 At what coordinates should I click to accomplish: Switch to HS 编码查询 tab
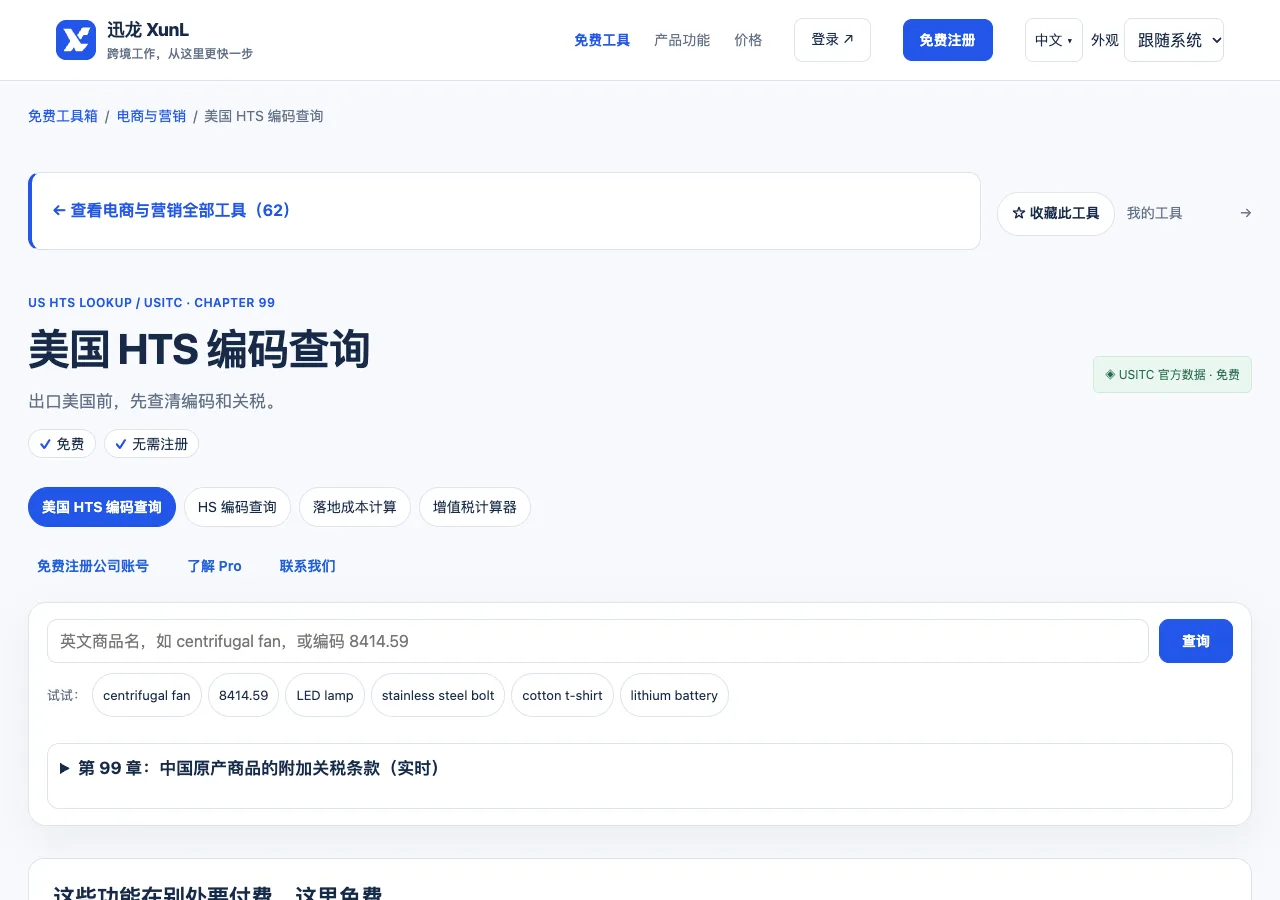click(237, 507)
